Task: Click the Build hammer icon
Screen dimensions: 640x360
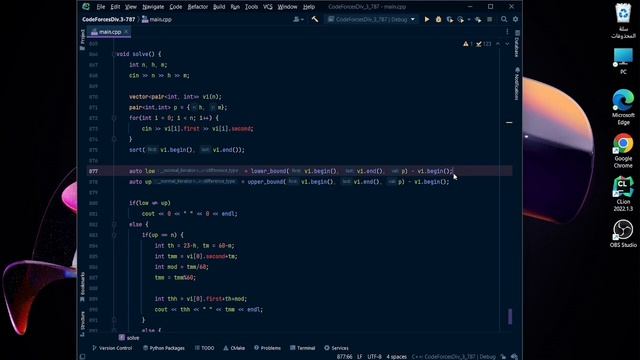Action: coord(315,19)
